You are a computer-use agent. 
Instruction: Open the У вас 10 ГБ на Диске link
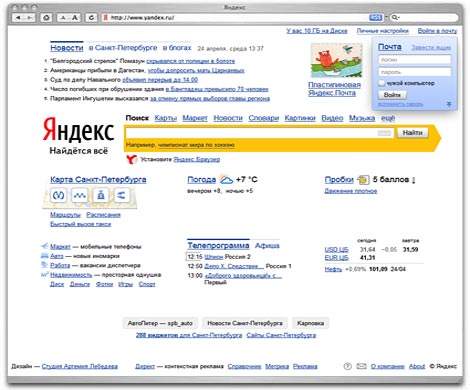[x=317, y=31]
